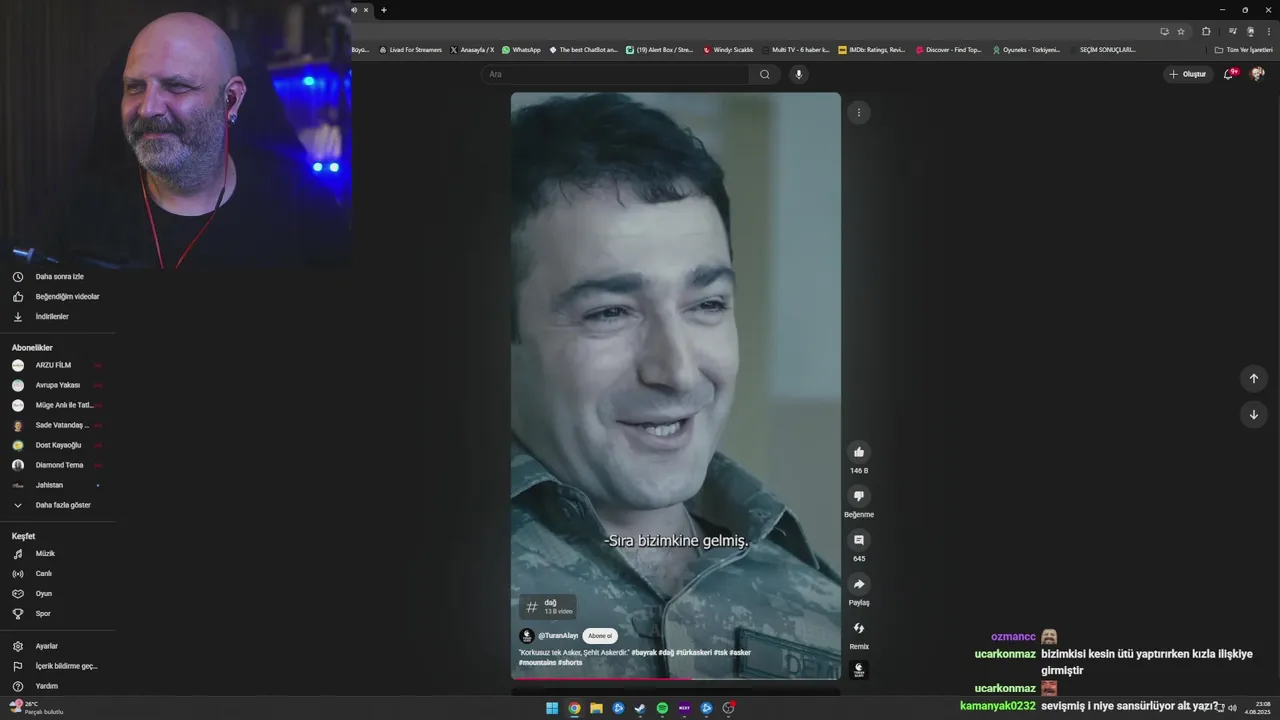Open WhatsApp bookmark
Viewport: 1280px width, 720px height.
coord(521,50)
